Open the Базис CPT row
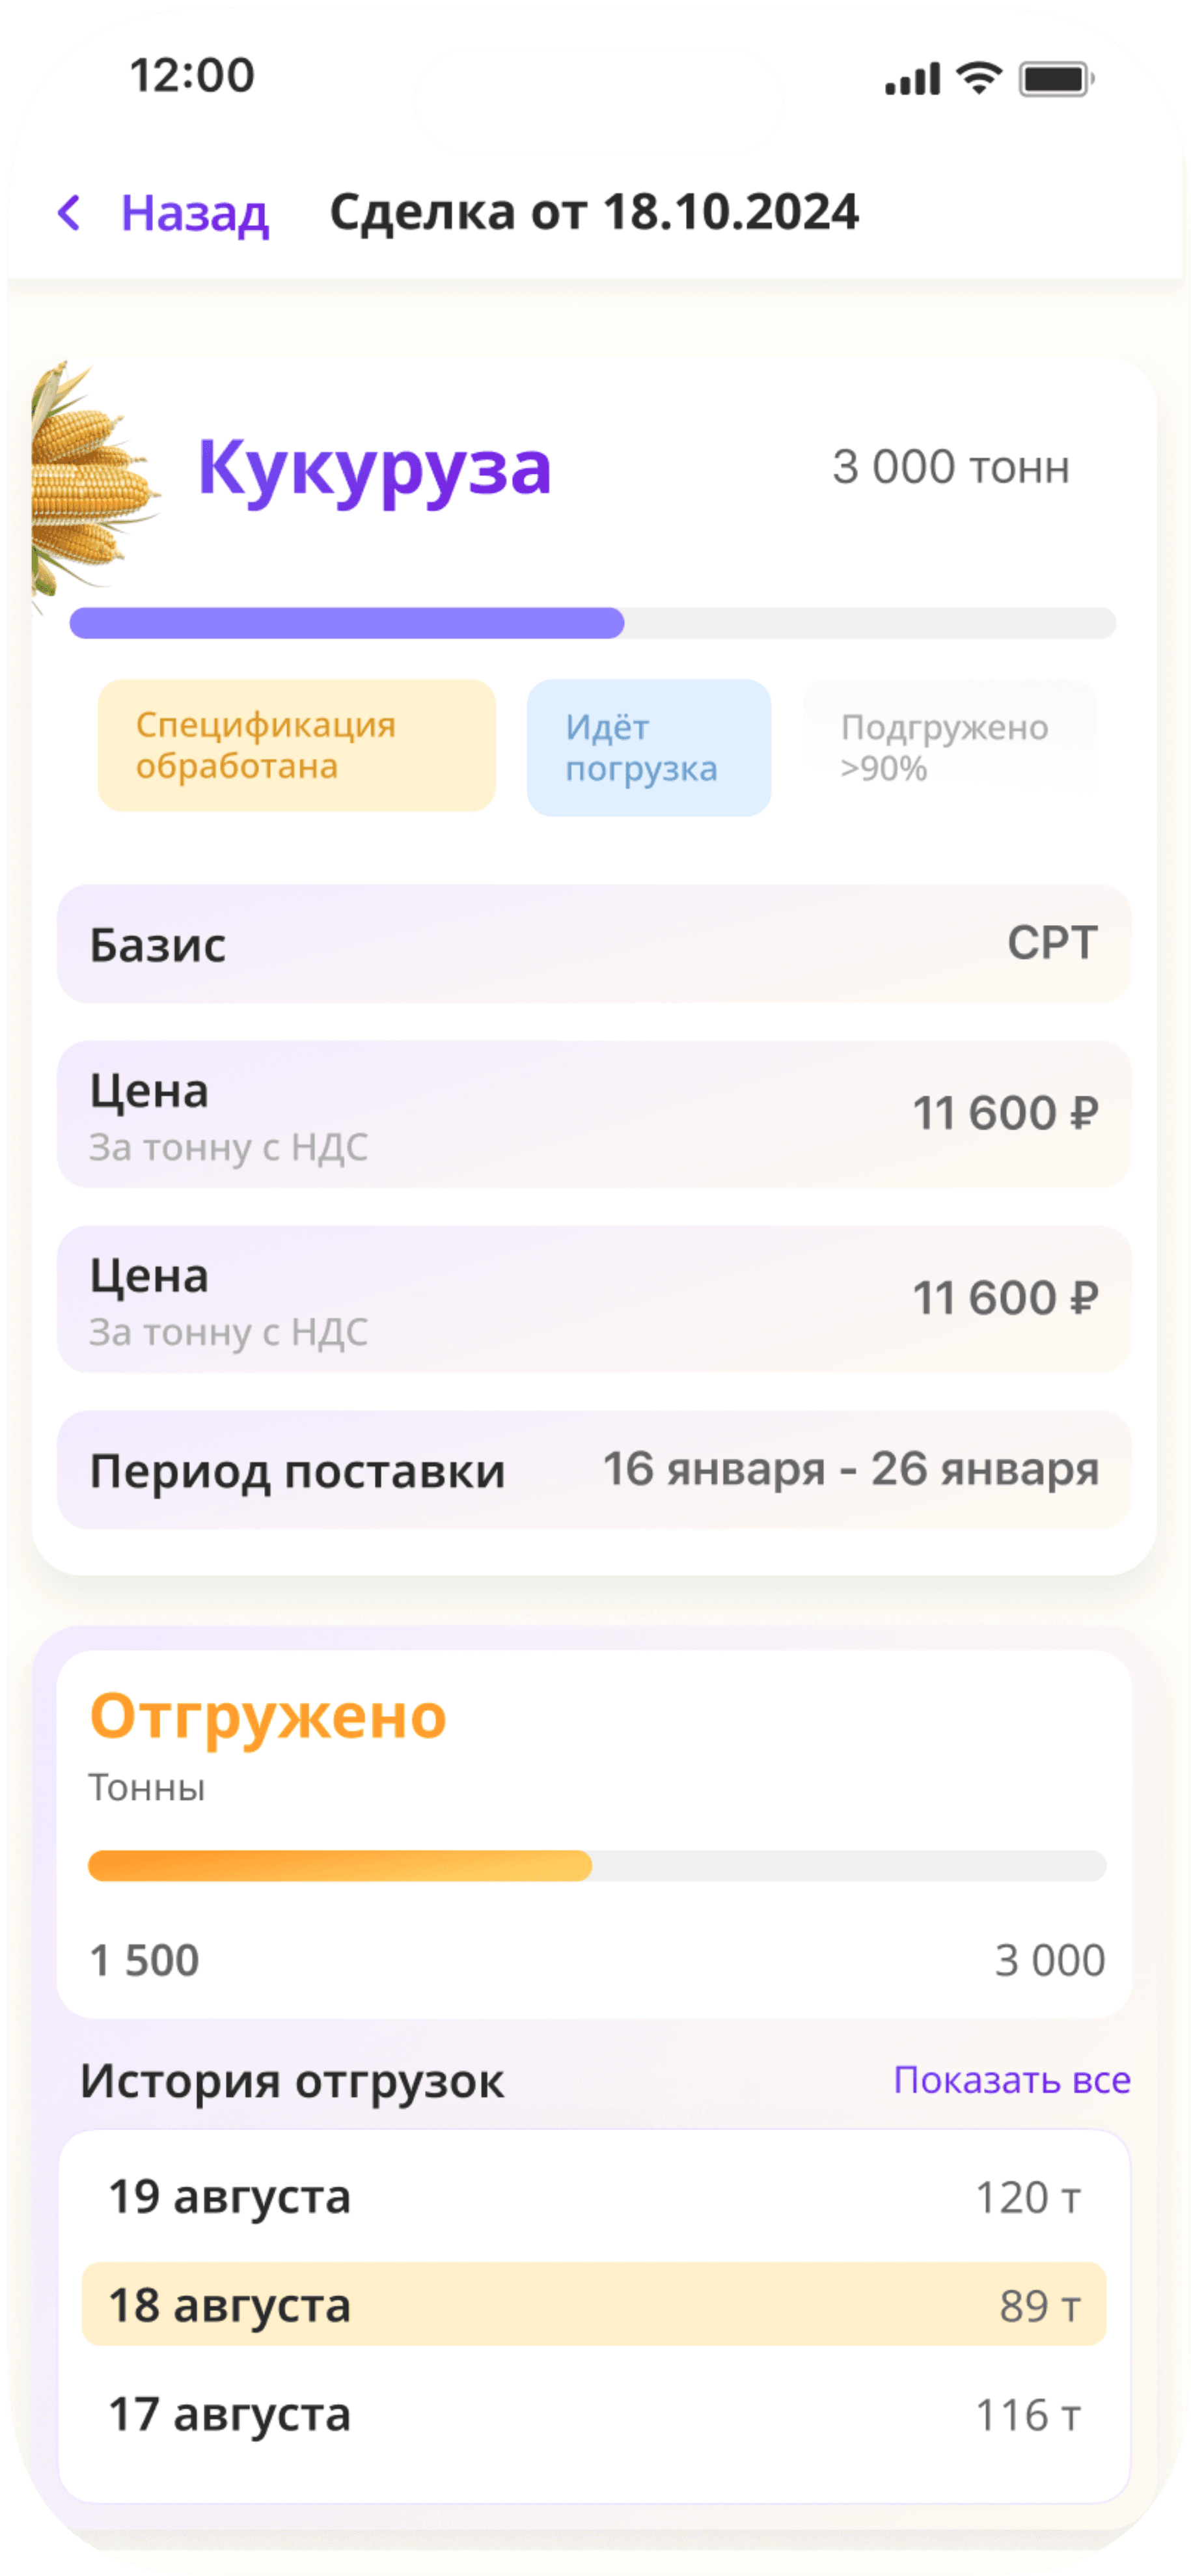This screenshot has width=1191, height=2576. [594, 944]
